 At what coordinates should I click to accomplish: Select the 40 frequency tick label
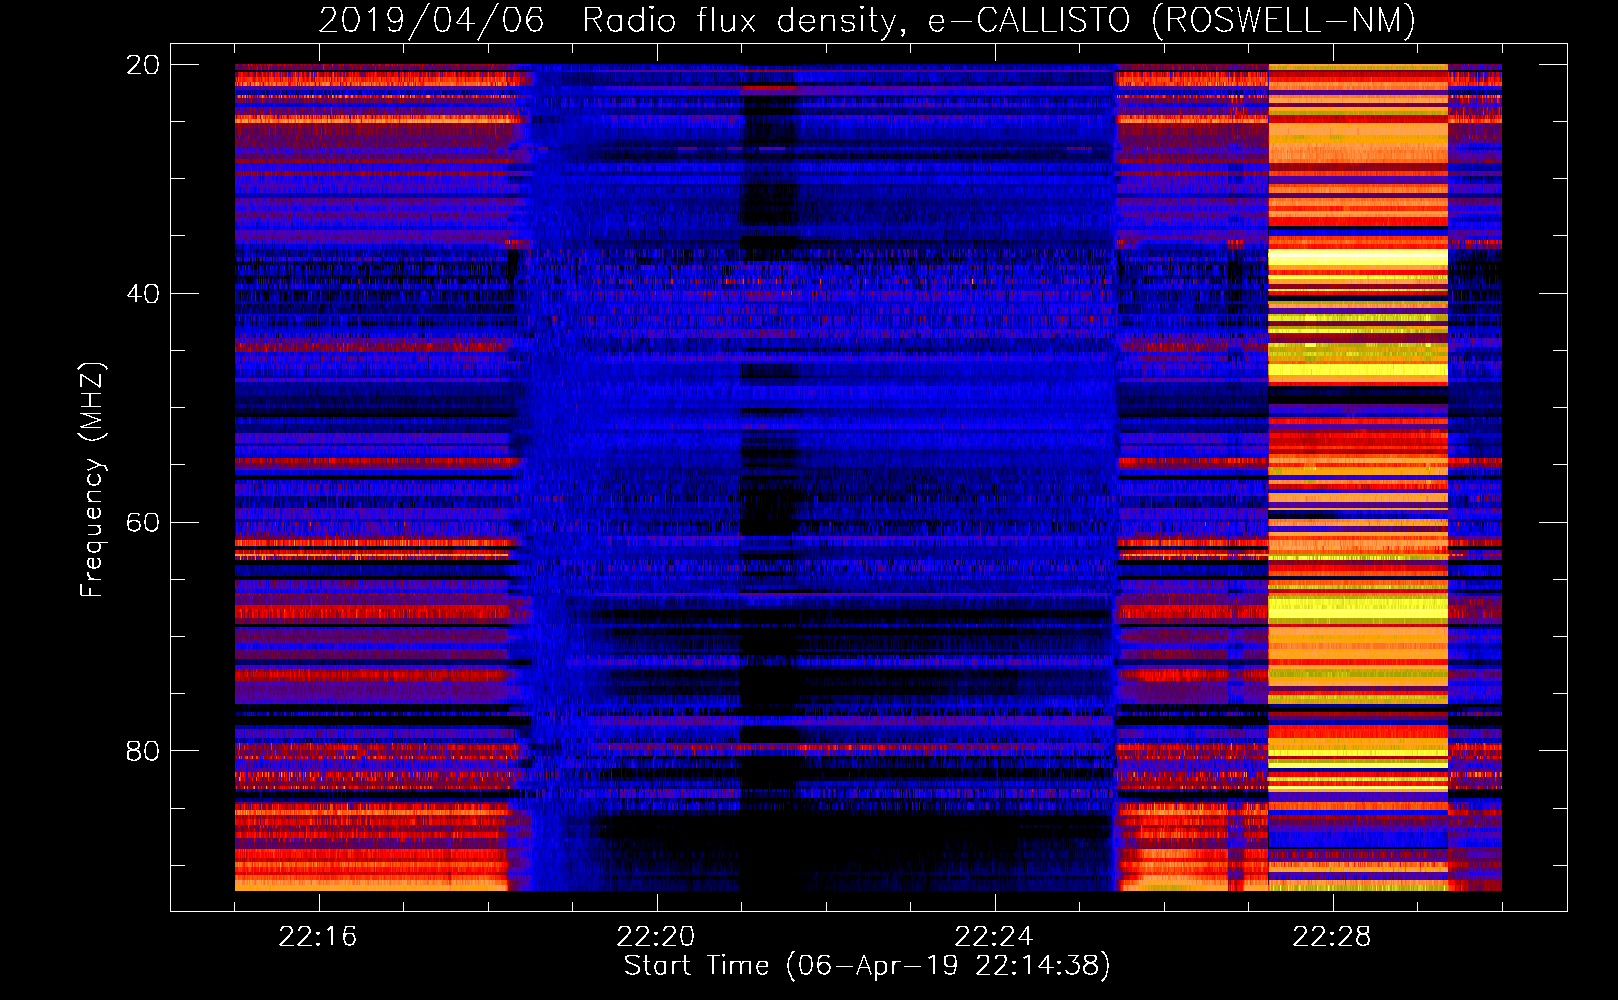point(143,294)
